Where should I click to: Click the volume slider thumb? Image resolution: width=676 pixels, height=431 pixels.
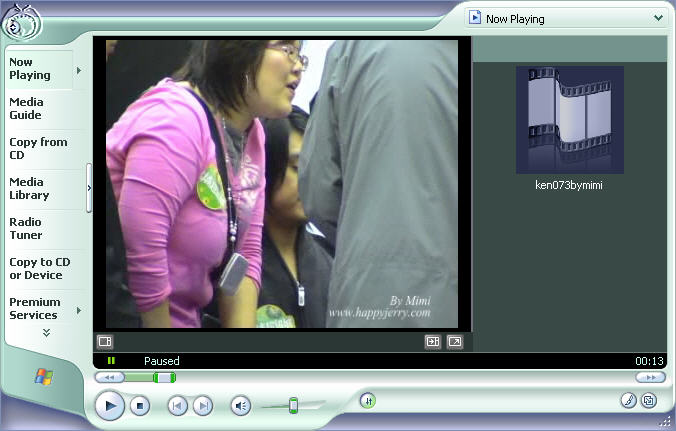[x=293, y=406]
